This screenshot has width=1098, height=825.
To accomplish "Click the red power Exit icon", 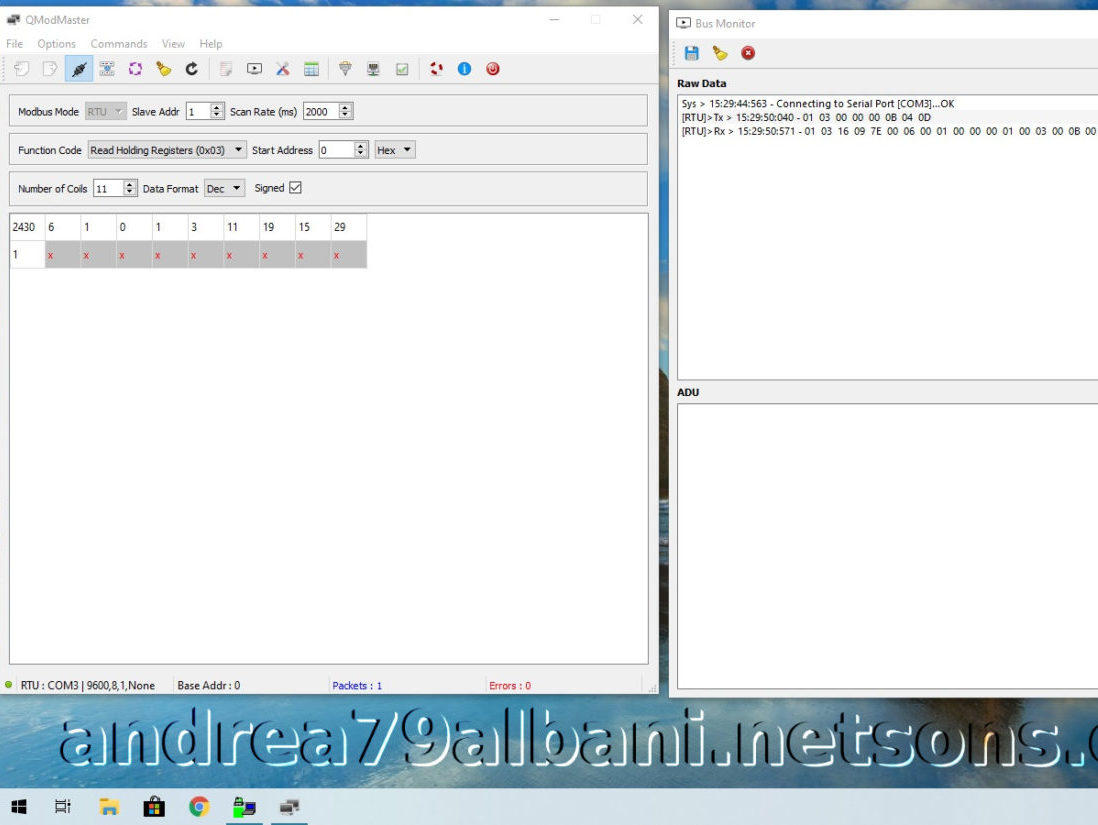I will click(493, 69).
